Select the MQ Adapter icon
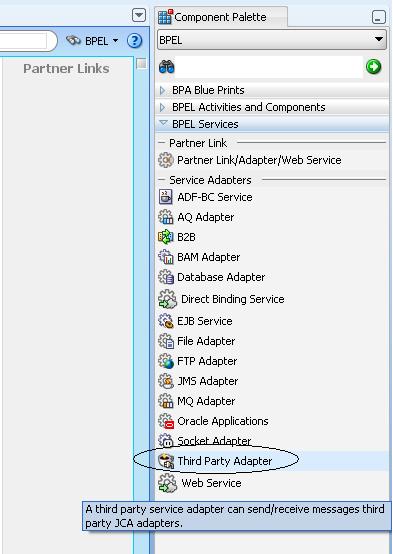 tap(166, 401)
